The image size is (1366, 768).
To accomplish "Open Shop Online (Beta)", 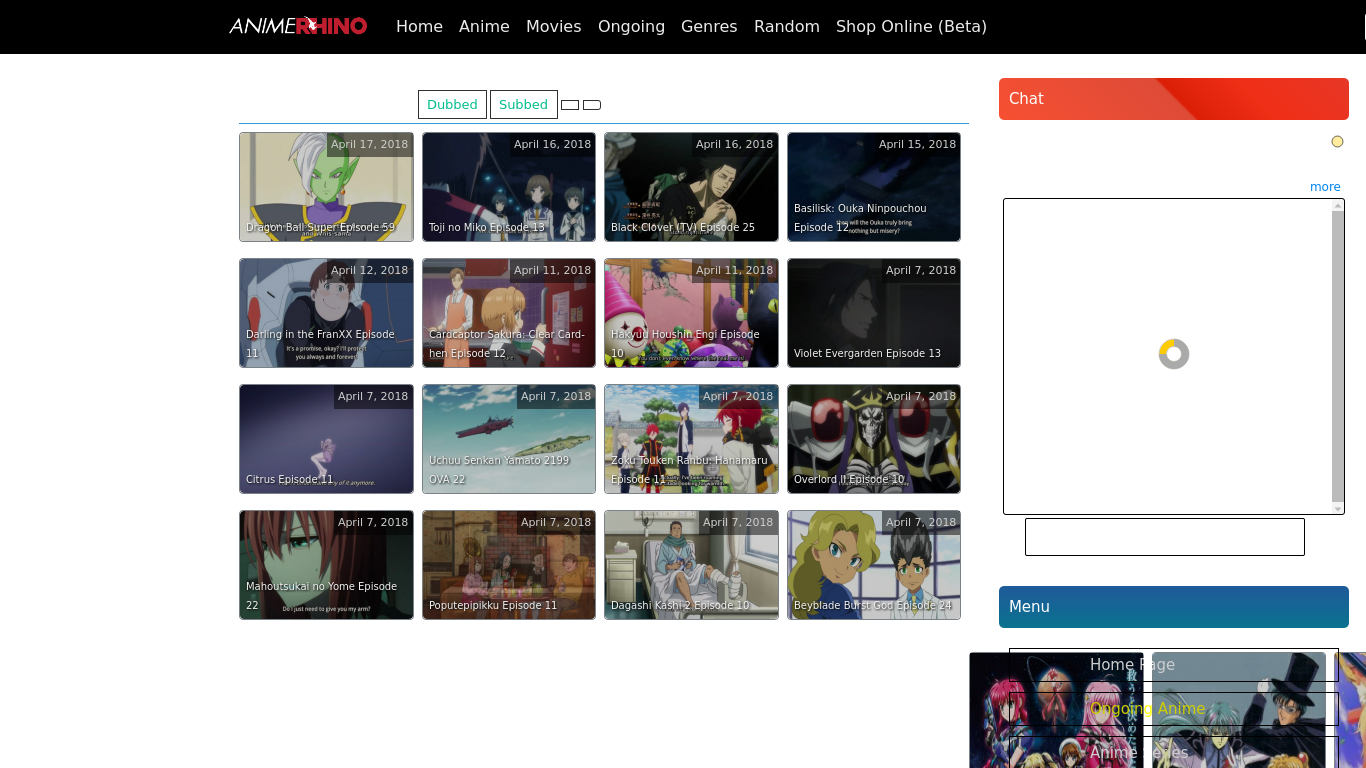I will pos(911,27).
